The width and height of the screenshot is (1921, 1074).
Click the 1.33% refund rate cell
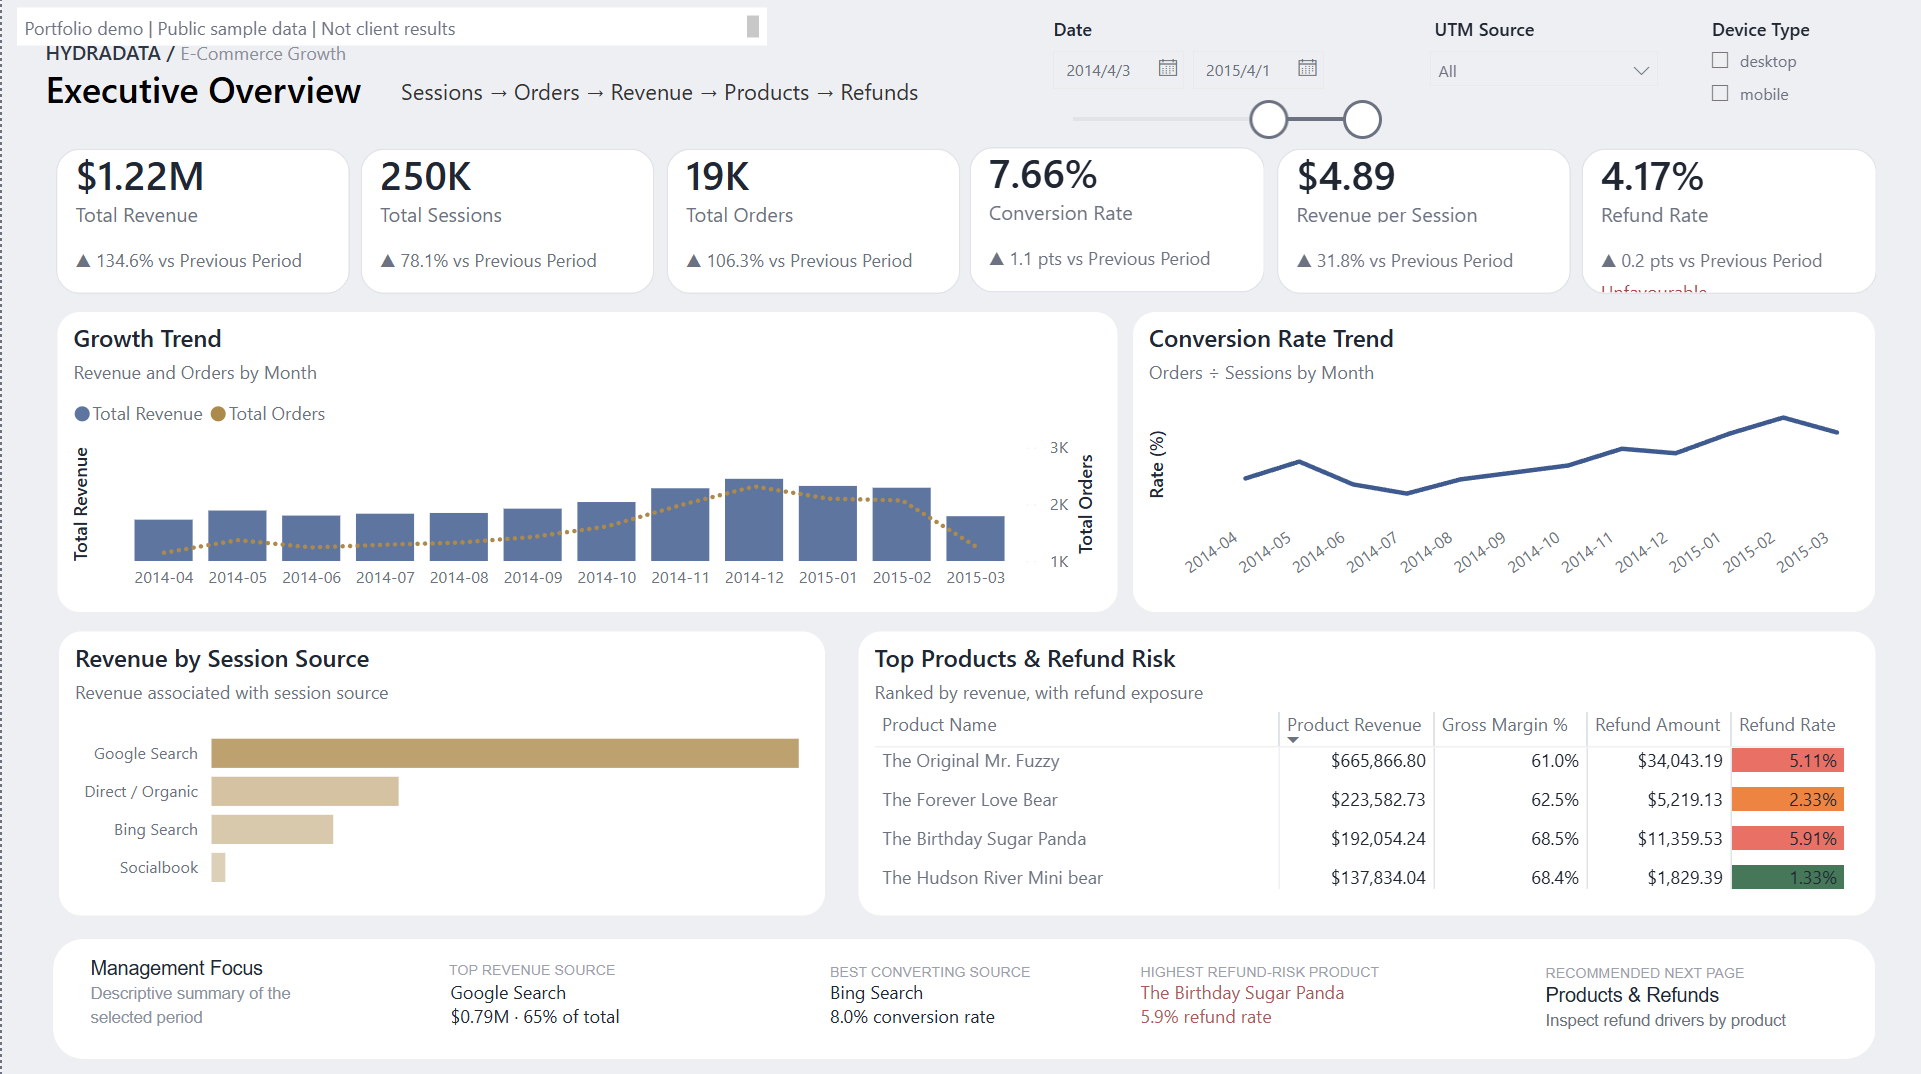coord(1787,878)
